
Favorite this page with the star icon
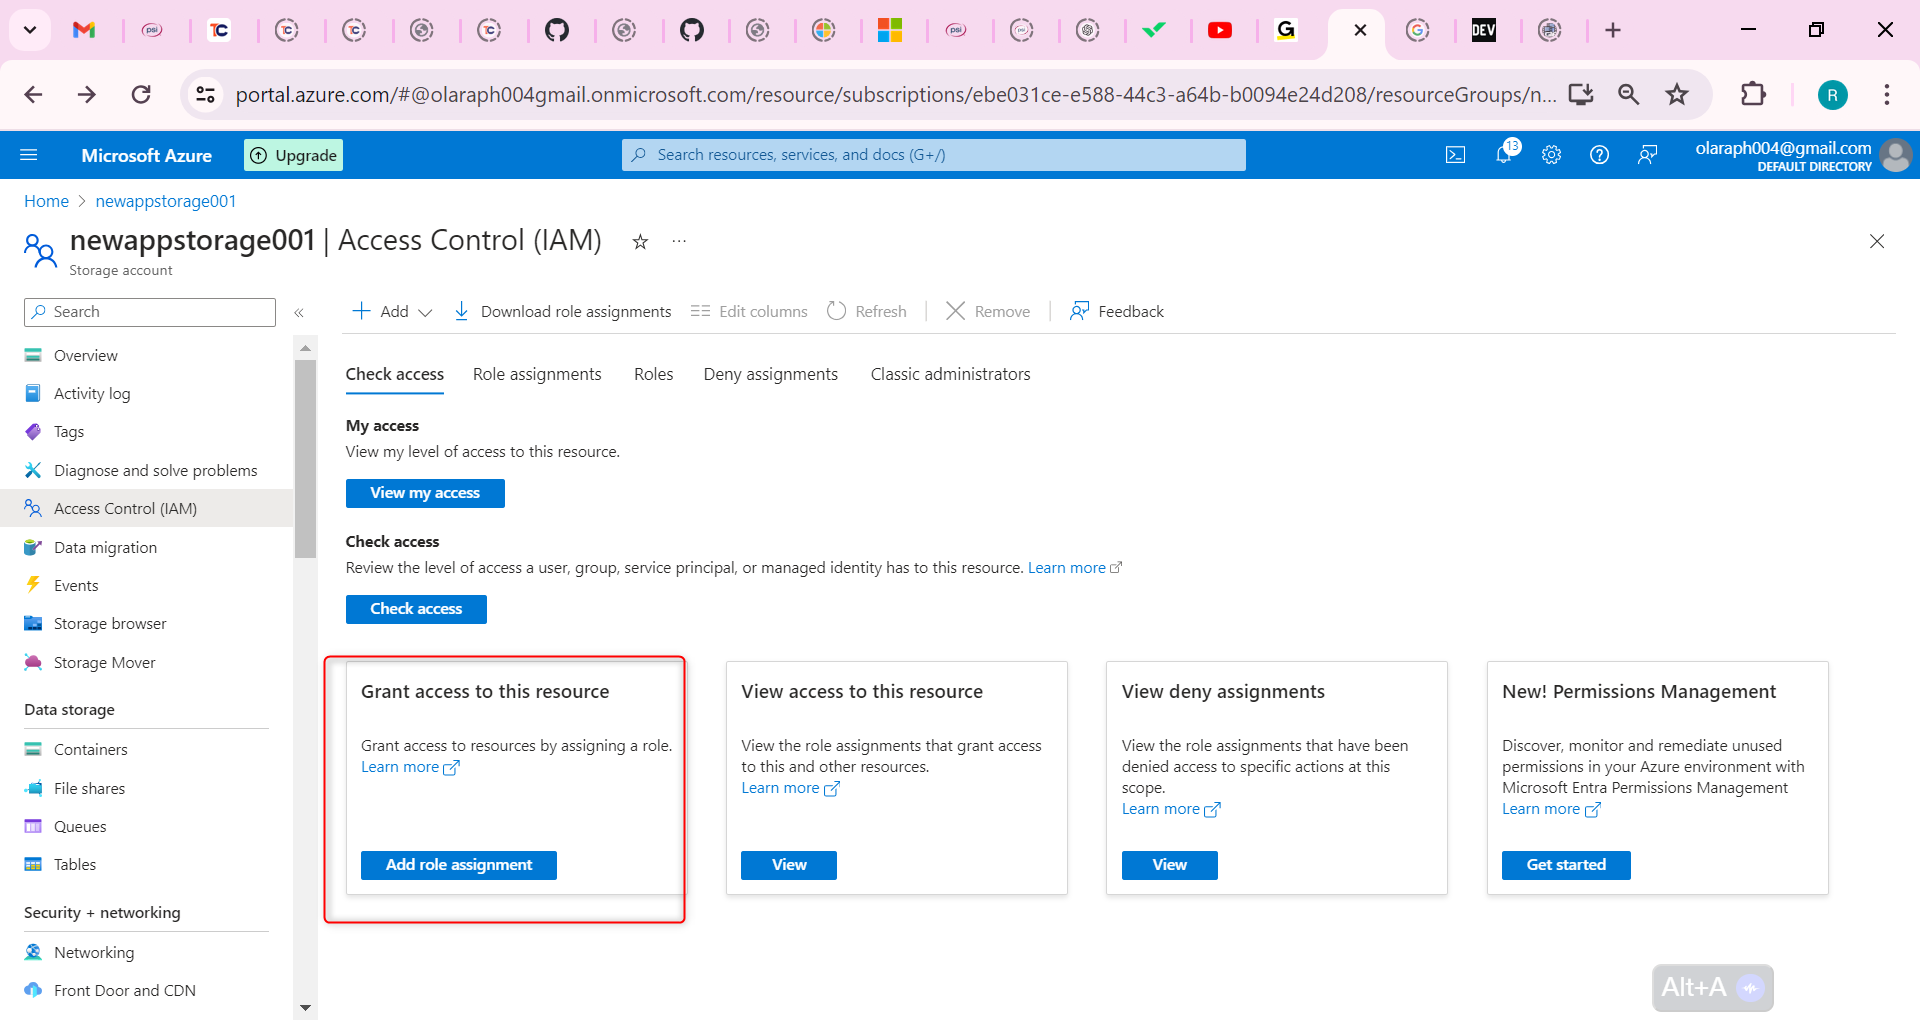[x=639, y=241]
